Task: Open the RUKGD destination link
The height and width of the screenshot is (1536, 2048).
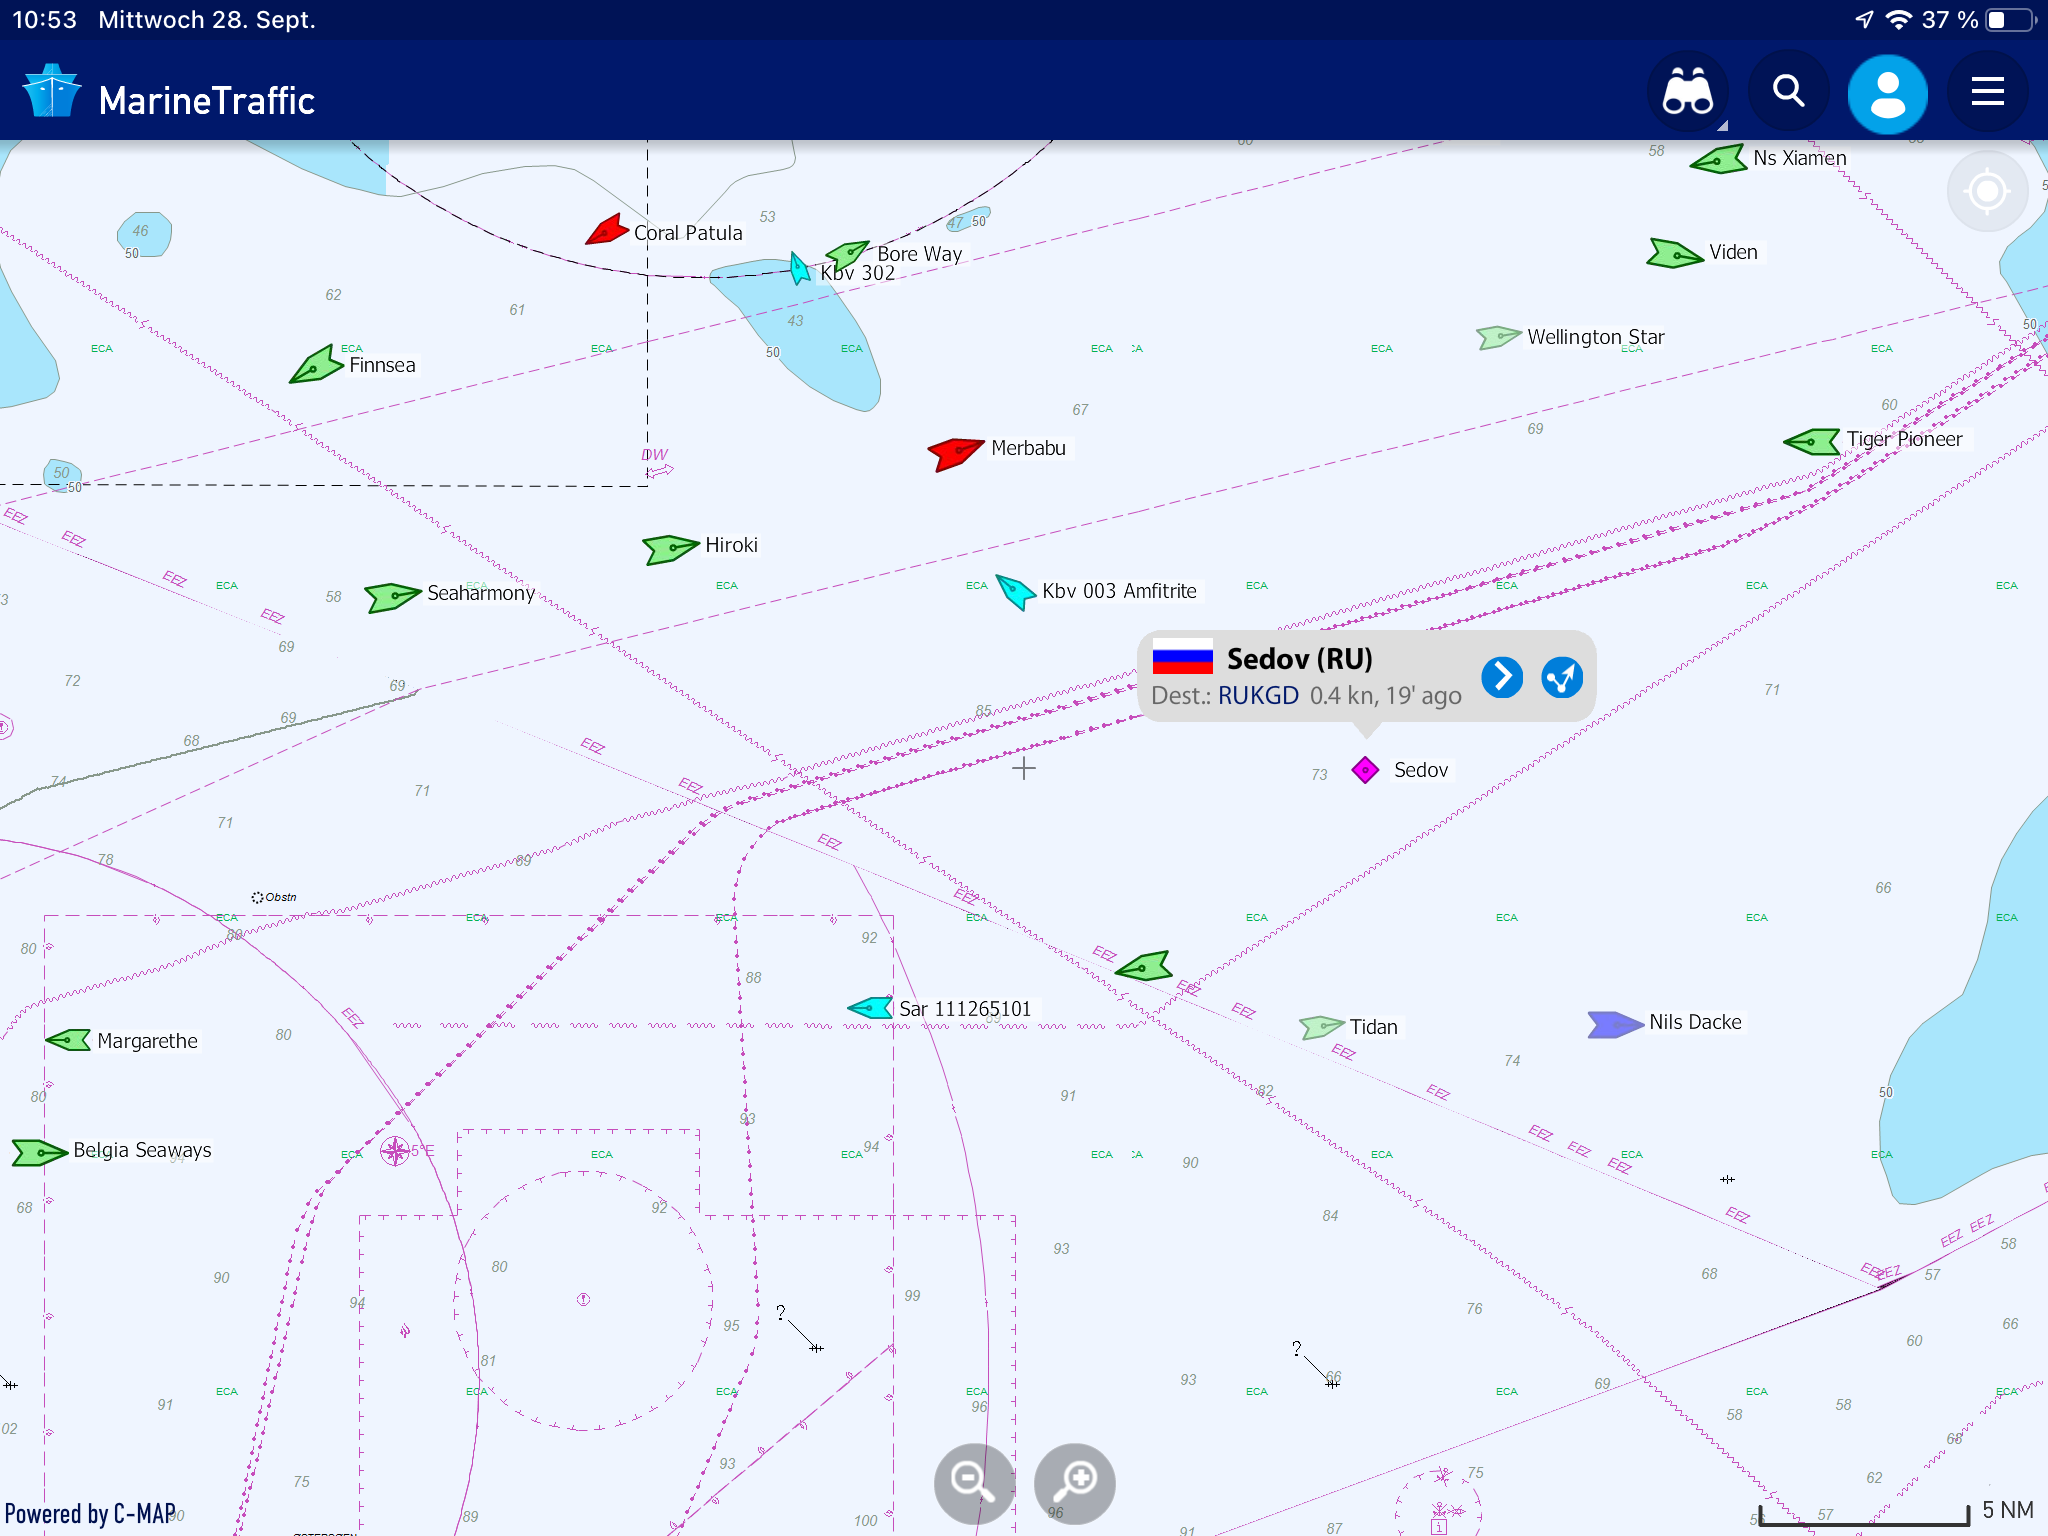Action: (x=1258, y=695)
